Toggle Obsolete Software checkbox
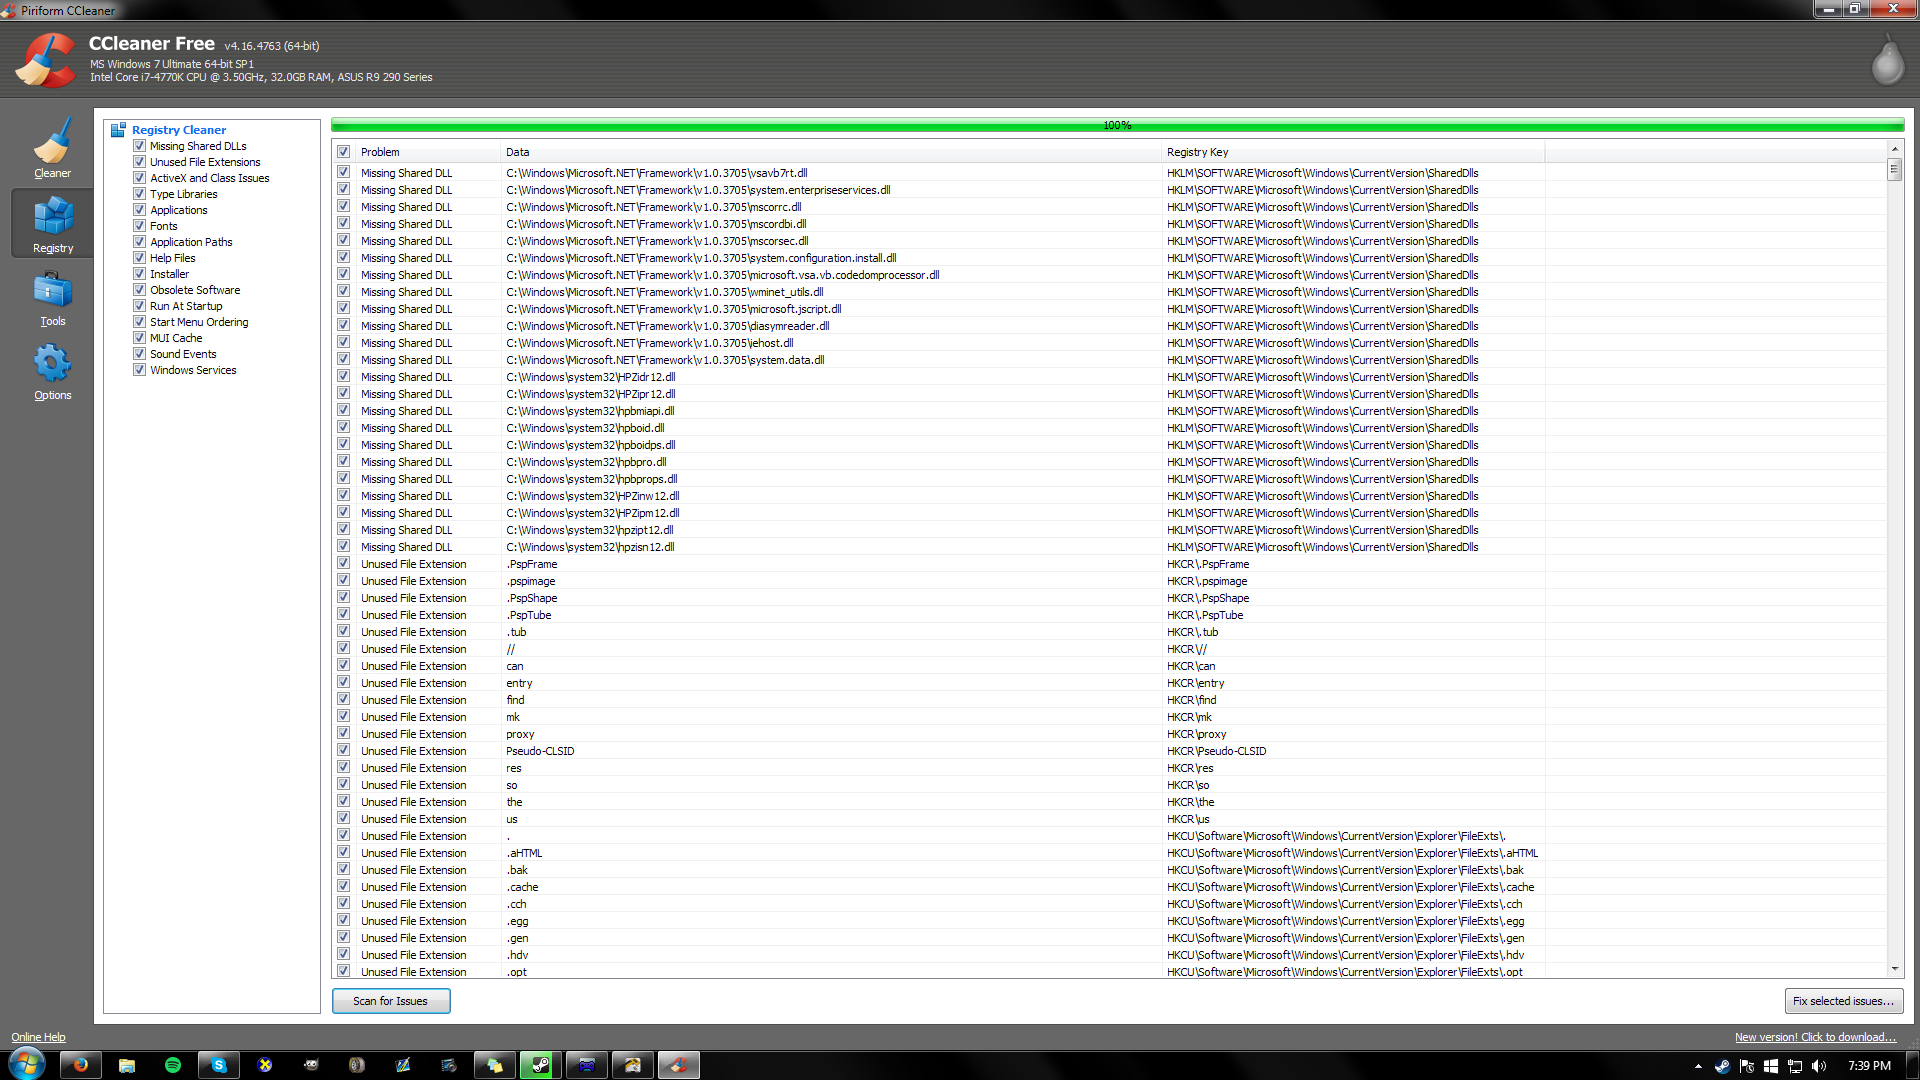This screenshot has width=1920, height=1080. 140,290
